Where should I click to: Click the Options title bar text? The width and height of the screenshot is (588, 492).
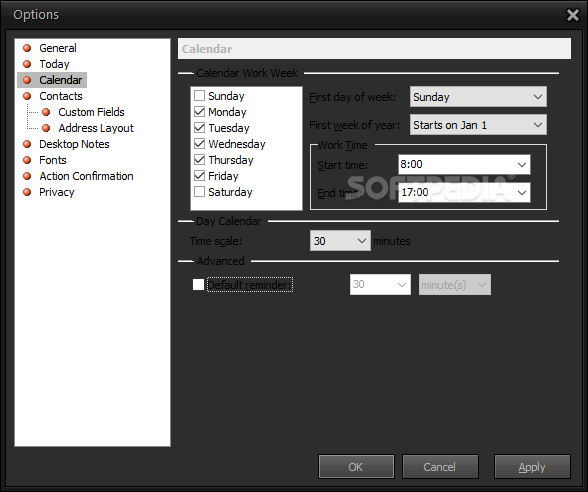click(x=36, y=15)
